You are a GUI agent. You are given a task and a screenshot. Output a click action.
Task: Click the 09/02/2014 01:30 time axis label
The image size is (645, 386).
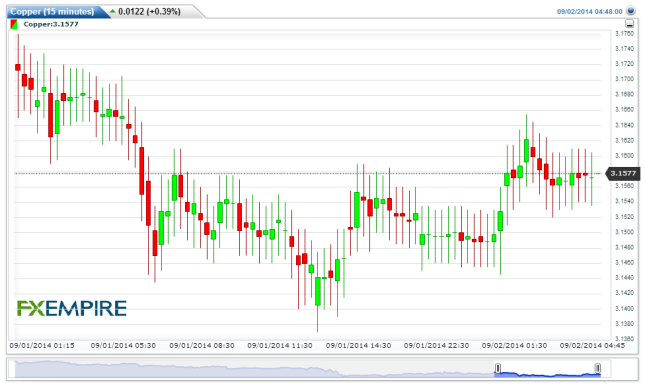pos(514,346)
